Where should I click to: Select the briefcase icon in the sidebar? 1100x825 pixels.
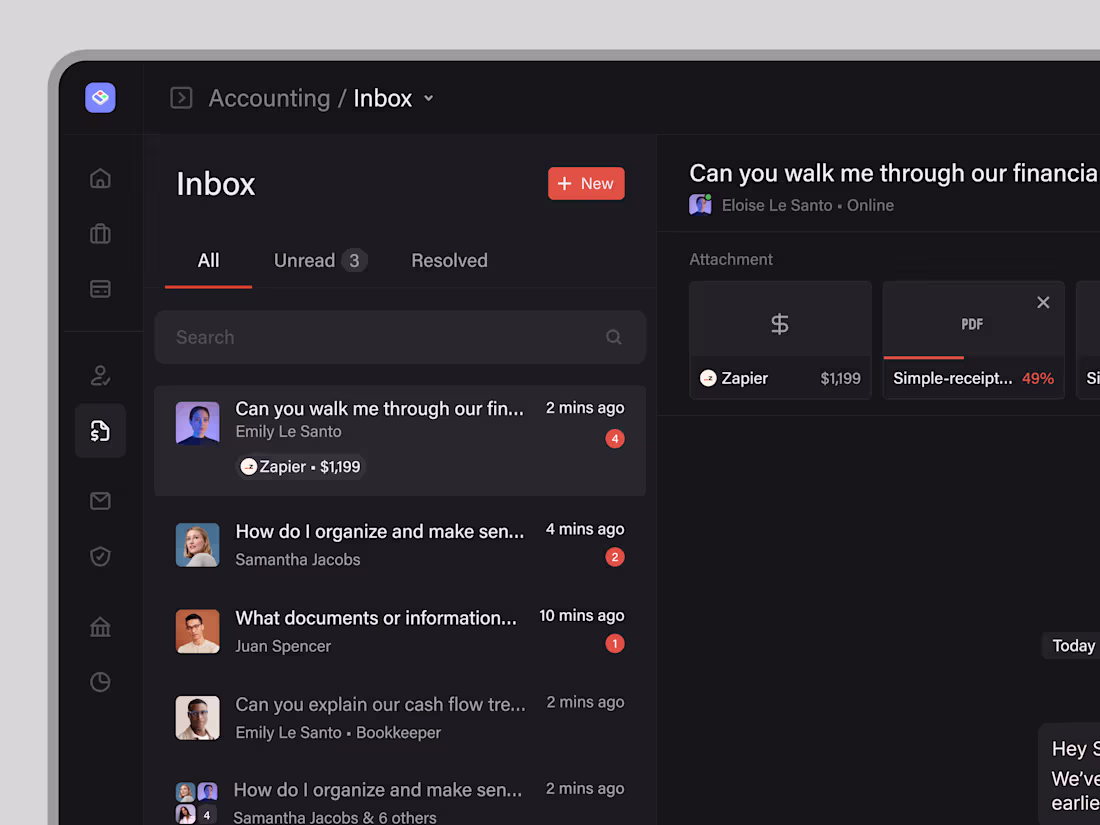point(100,233)
